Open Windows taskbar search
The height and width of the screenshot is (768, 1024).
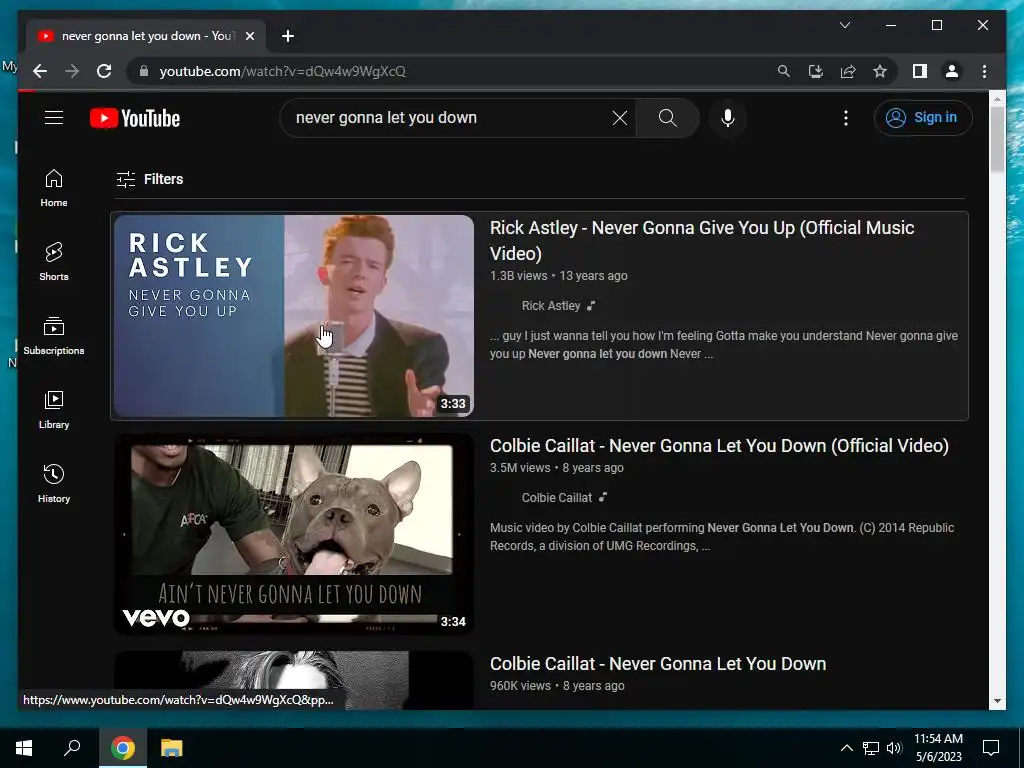(x=72, y=748)
